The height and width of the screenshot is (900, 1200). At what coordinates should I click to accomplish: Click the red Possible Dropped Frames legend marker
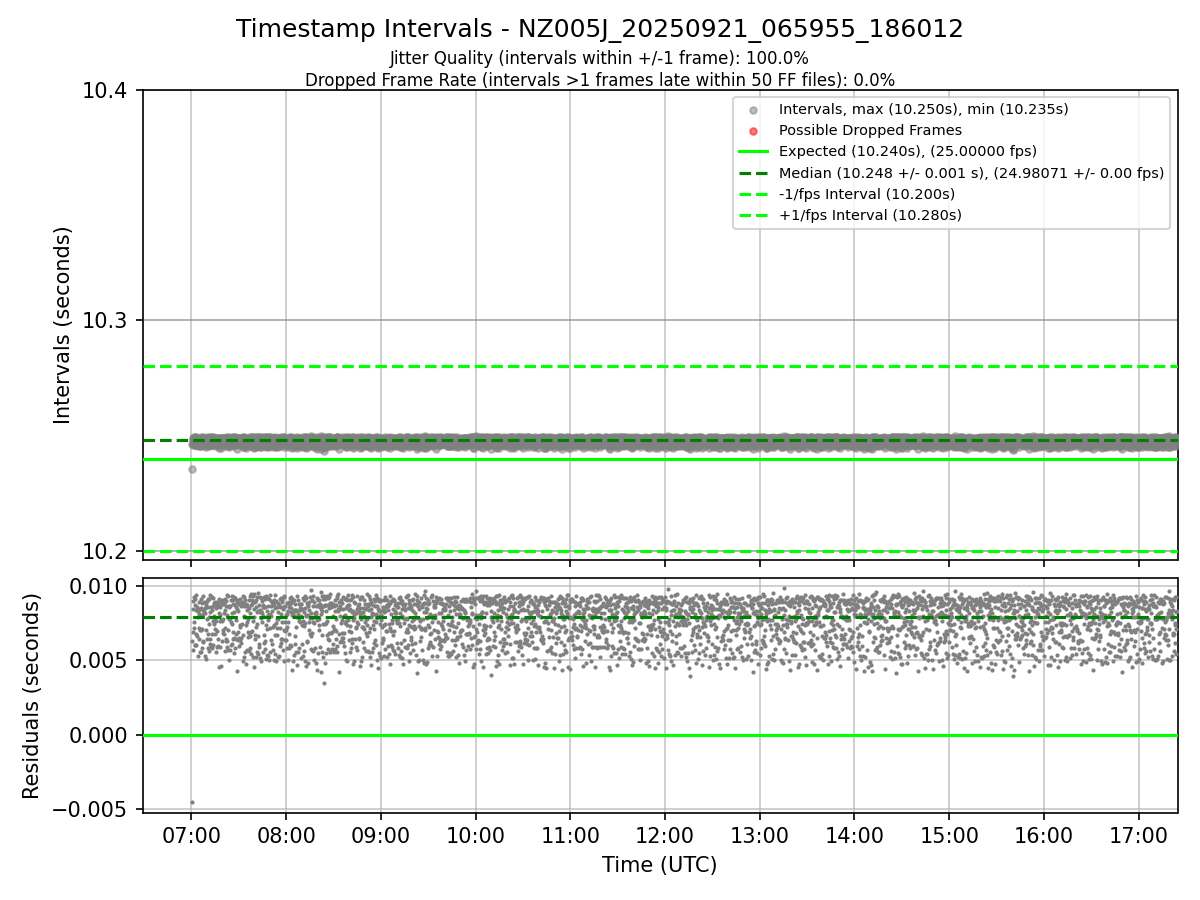point(754,131)
